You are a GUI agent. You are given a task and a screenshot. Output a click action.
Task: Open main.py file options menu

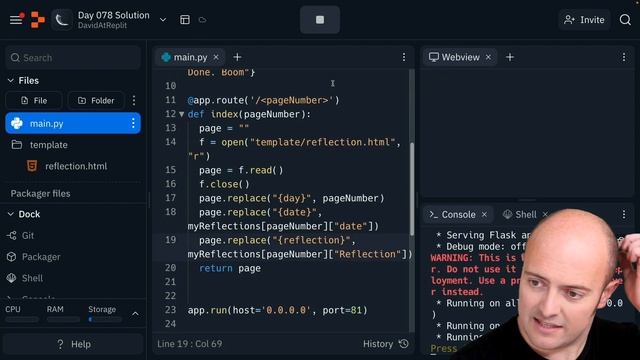tap(133, 123)
